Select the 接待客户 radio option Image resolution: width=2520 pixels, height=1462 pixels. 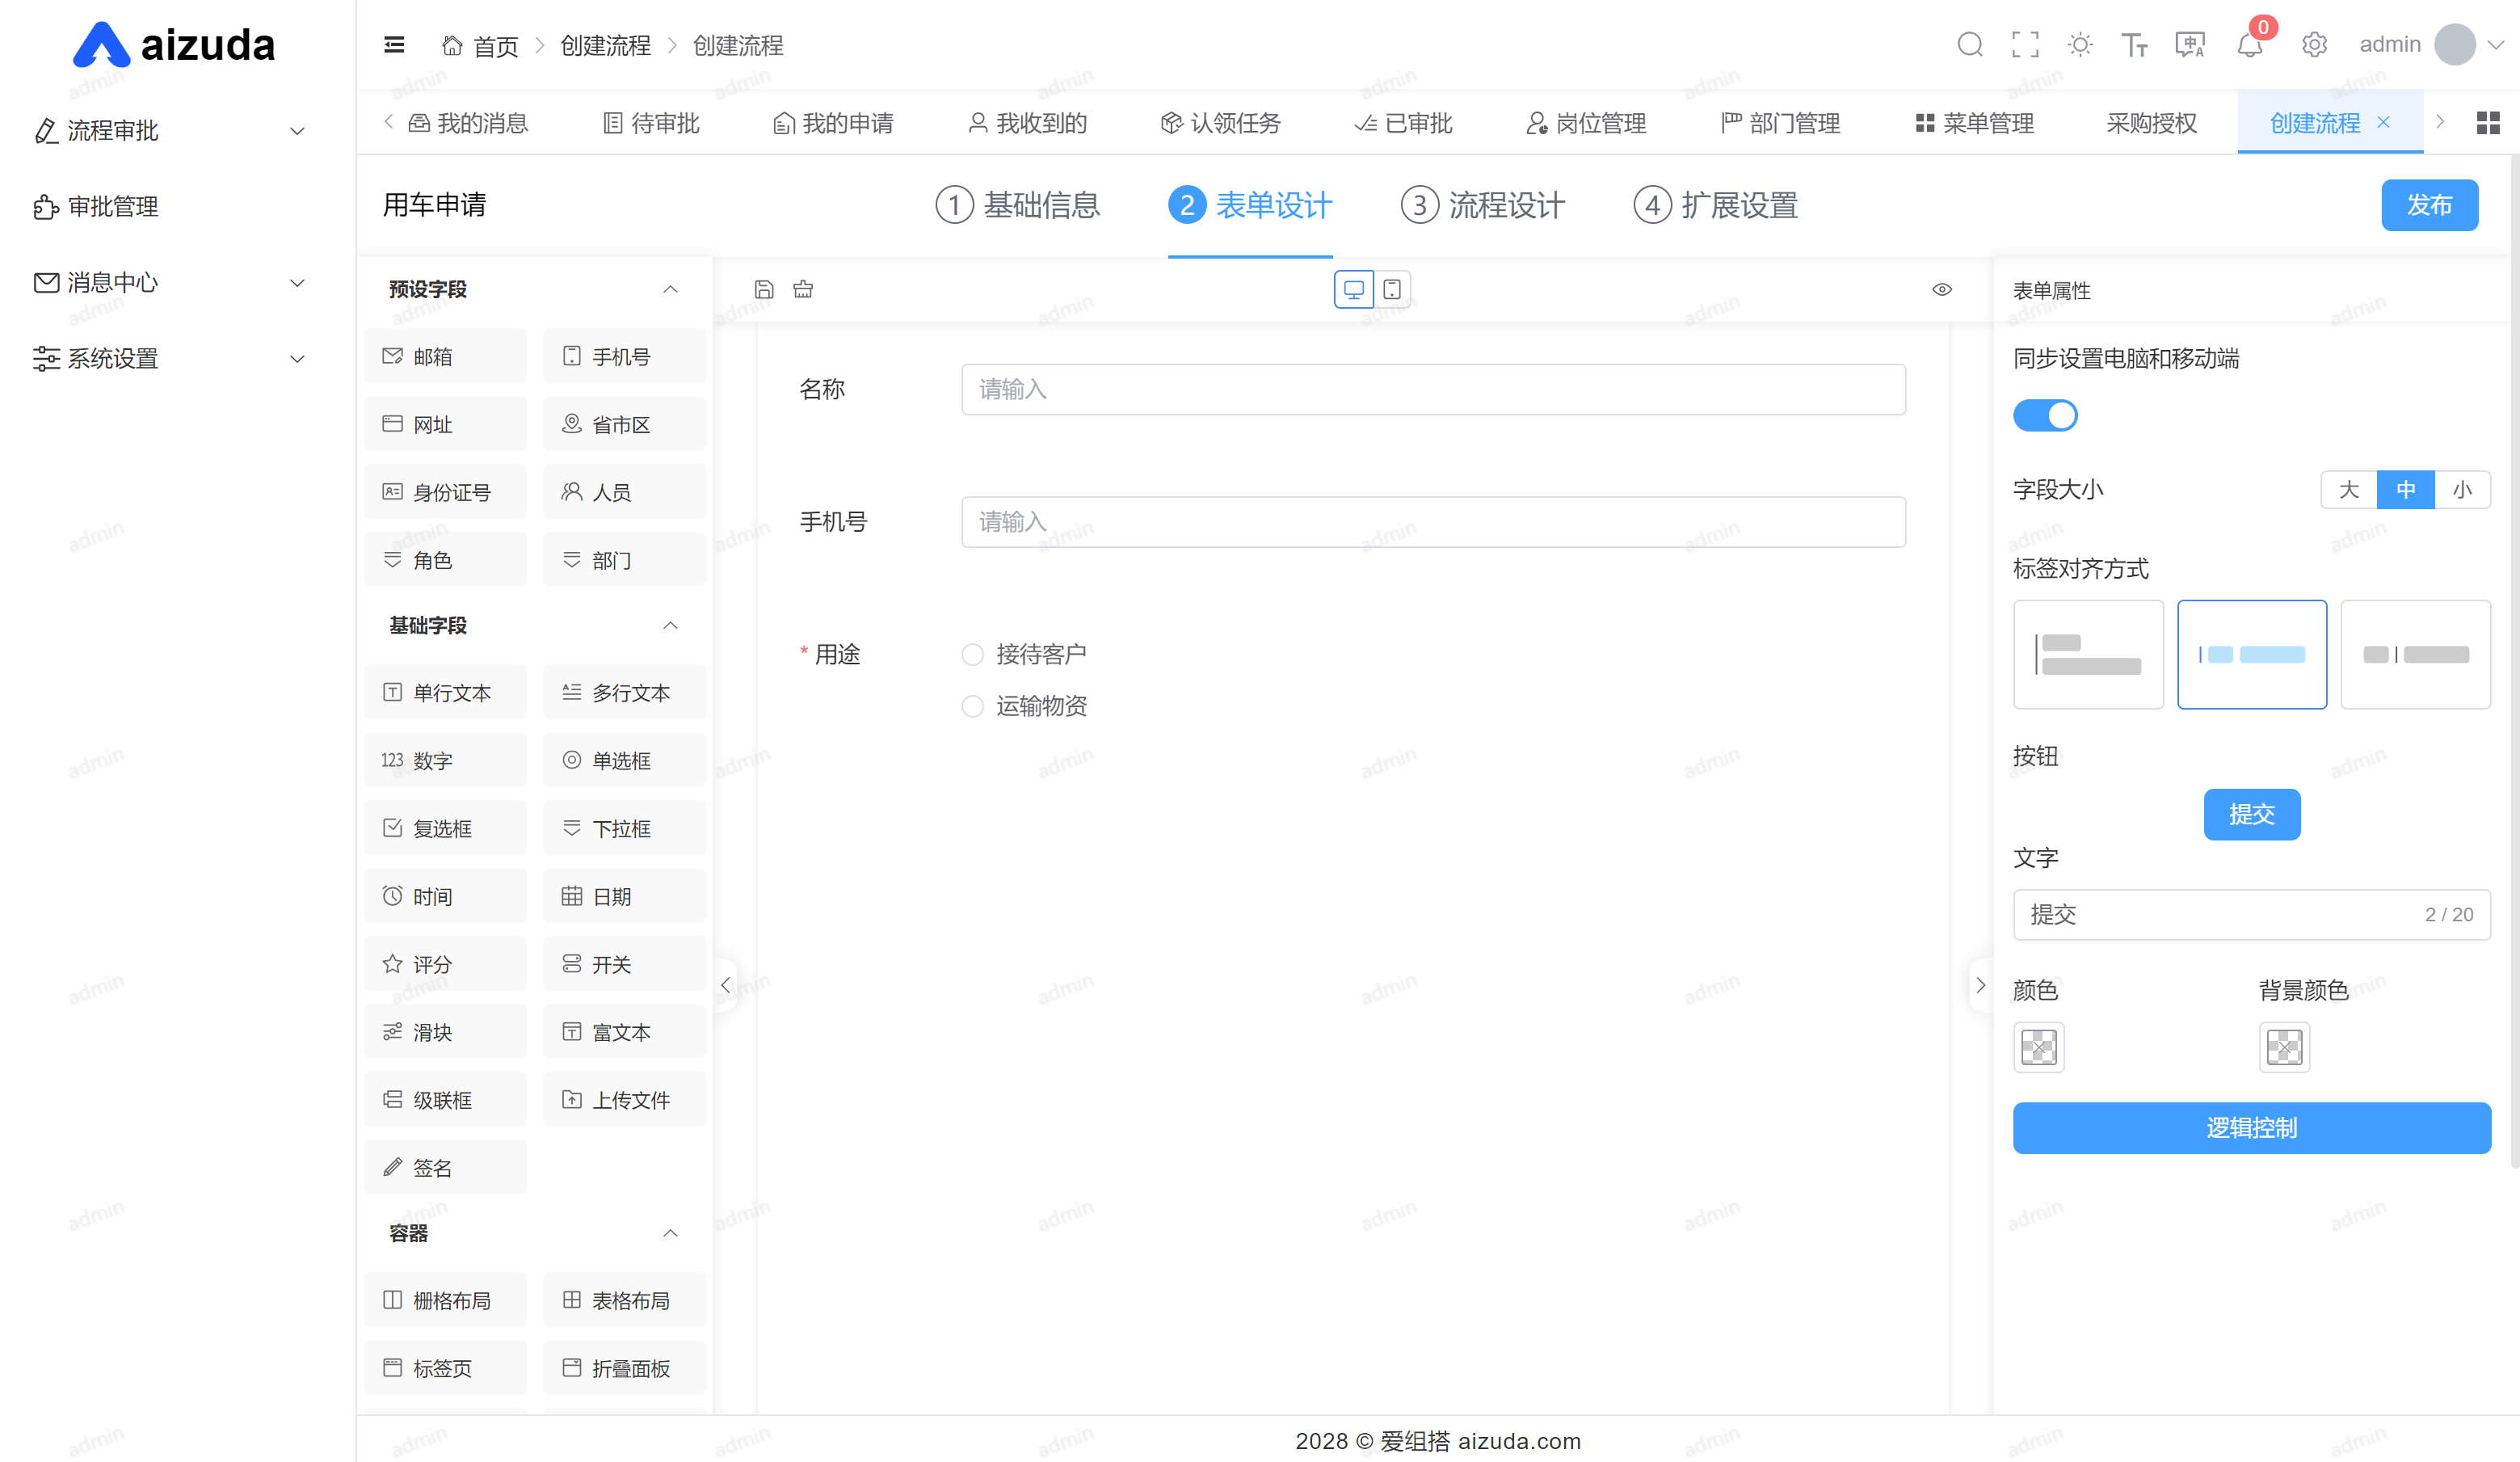pyautogui.click(x=972, y=655)
